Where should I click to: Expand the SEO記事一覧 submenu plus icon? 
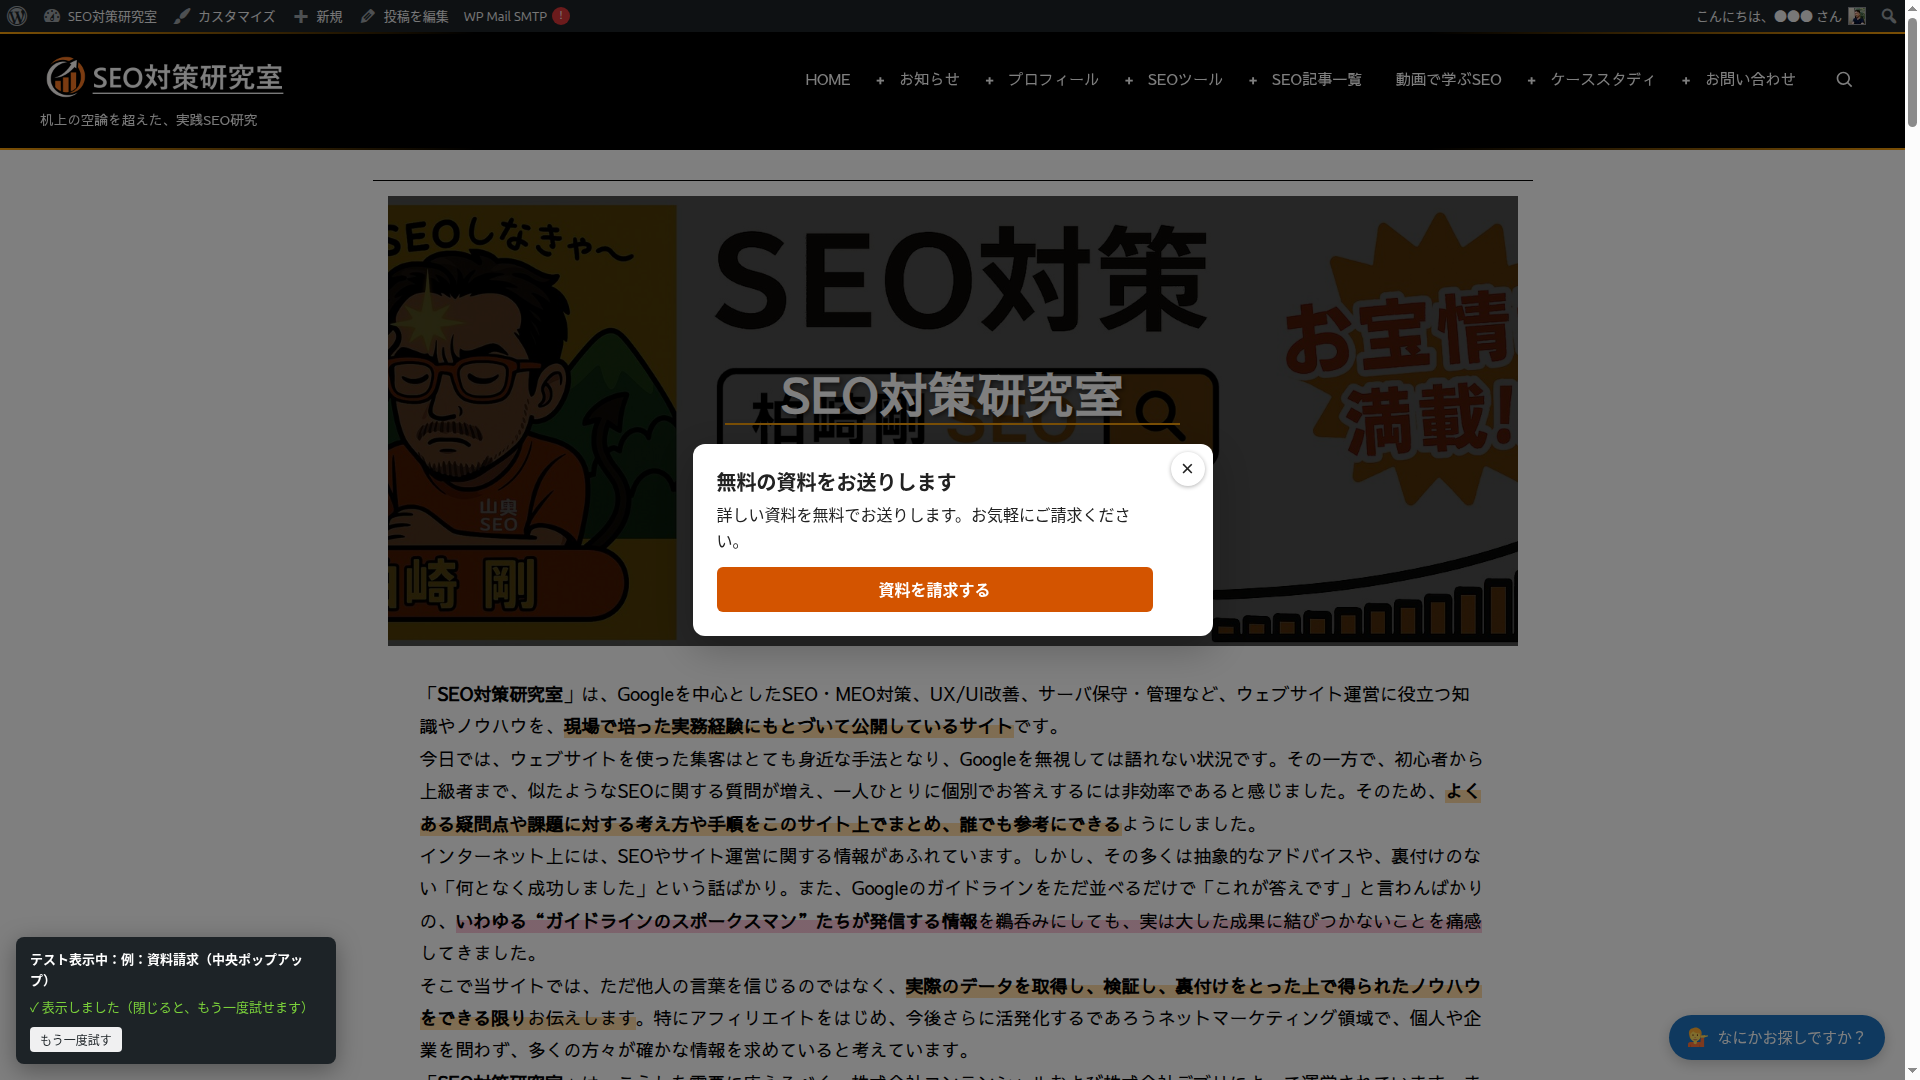[x=1253, y=80]
